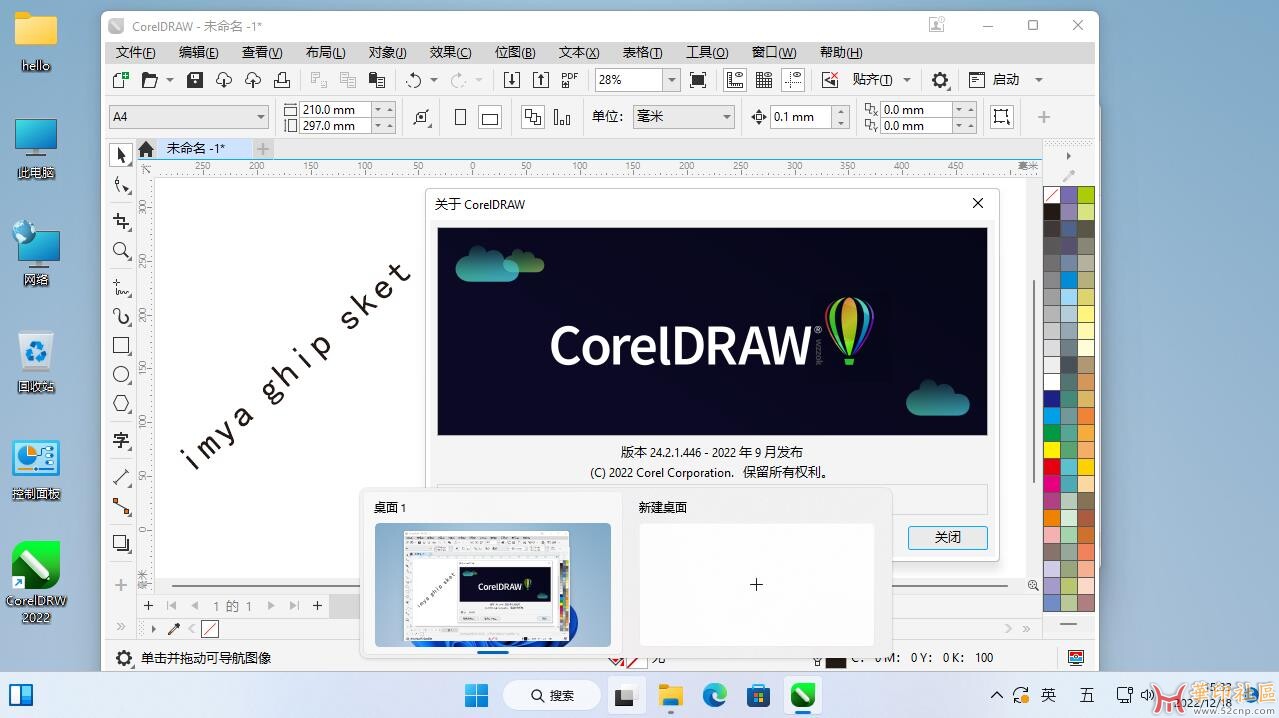Select the Drop Shadow tool

(x=121, y=543)
